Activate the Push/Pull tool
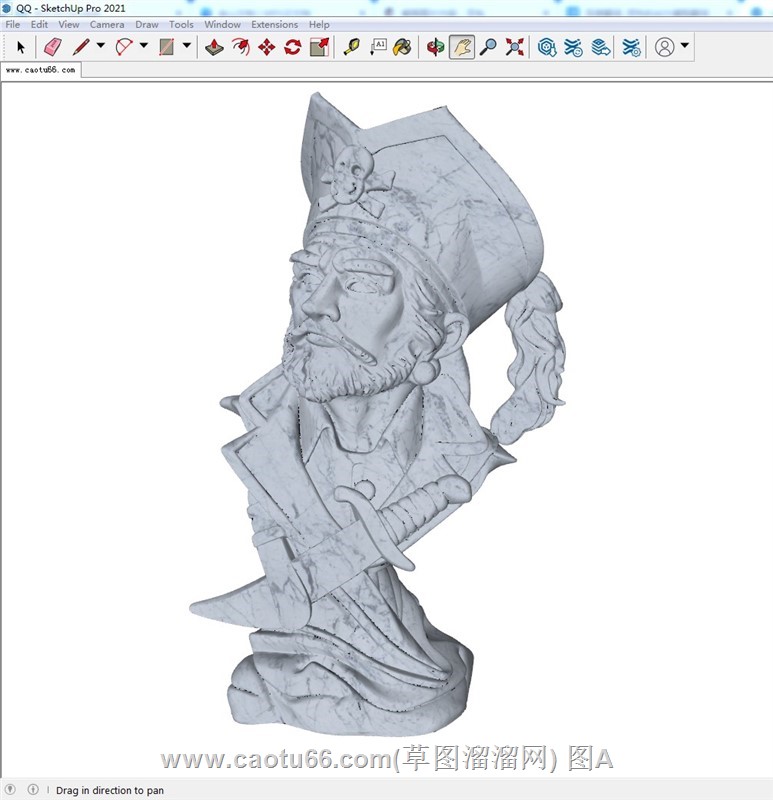773x800 pixels. [214, 47]
